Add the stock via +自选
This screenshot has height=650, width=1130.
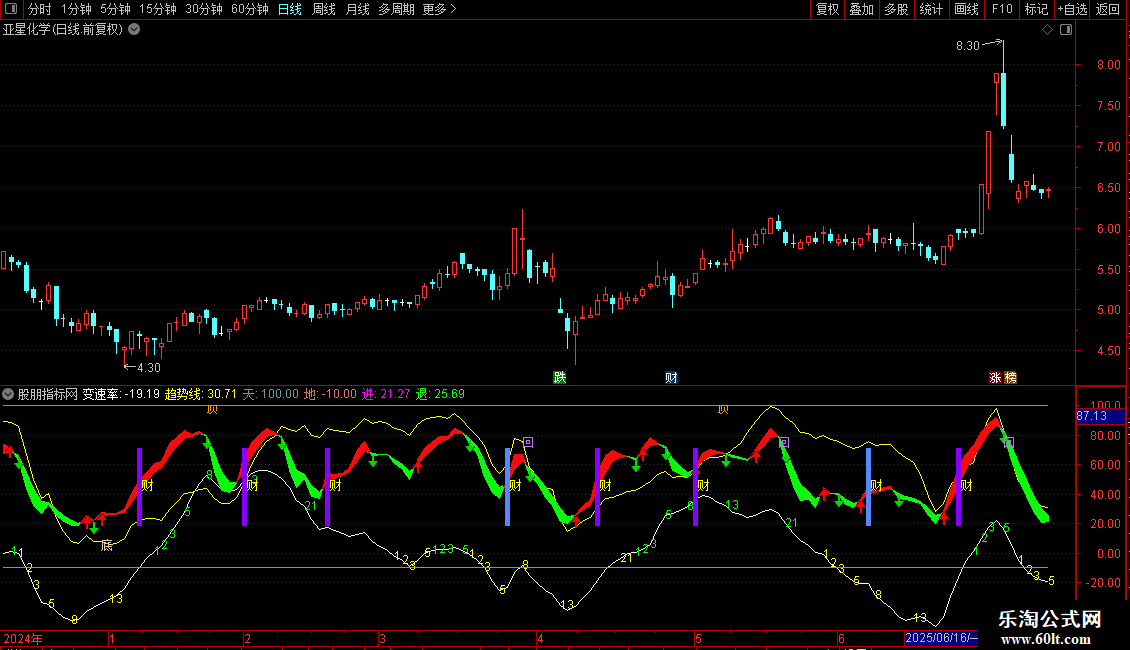(1070, 10)
